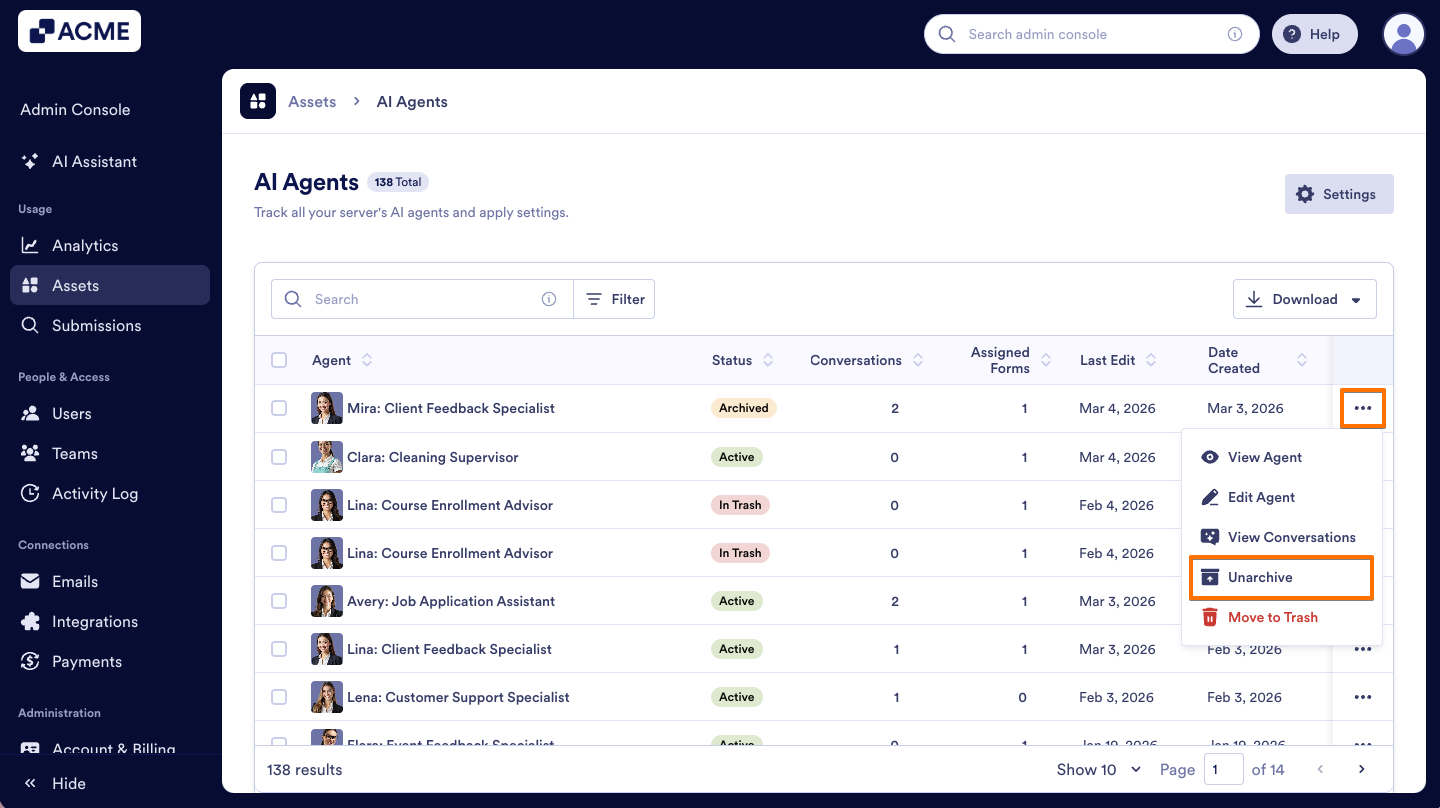Select the Payments sidebar icon

coord(30,661)
